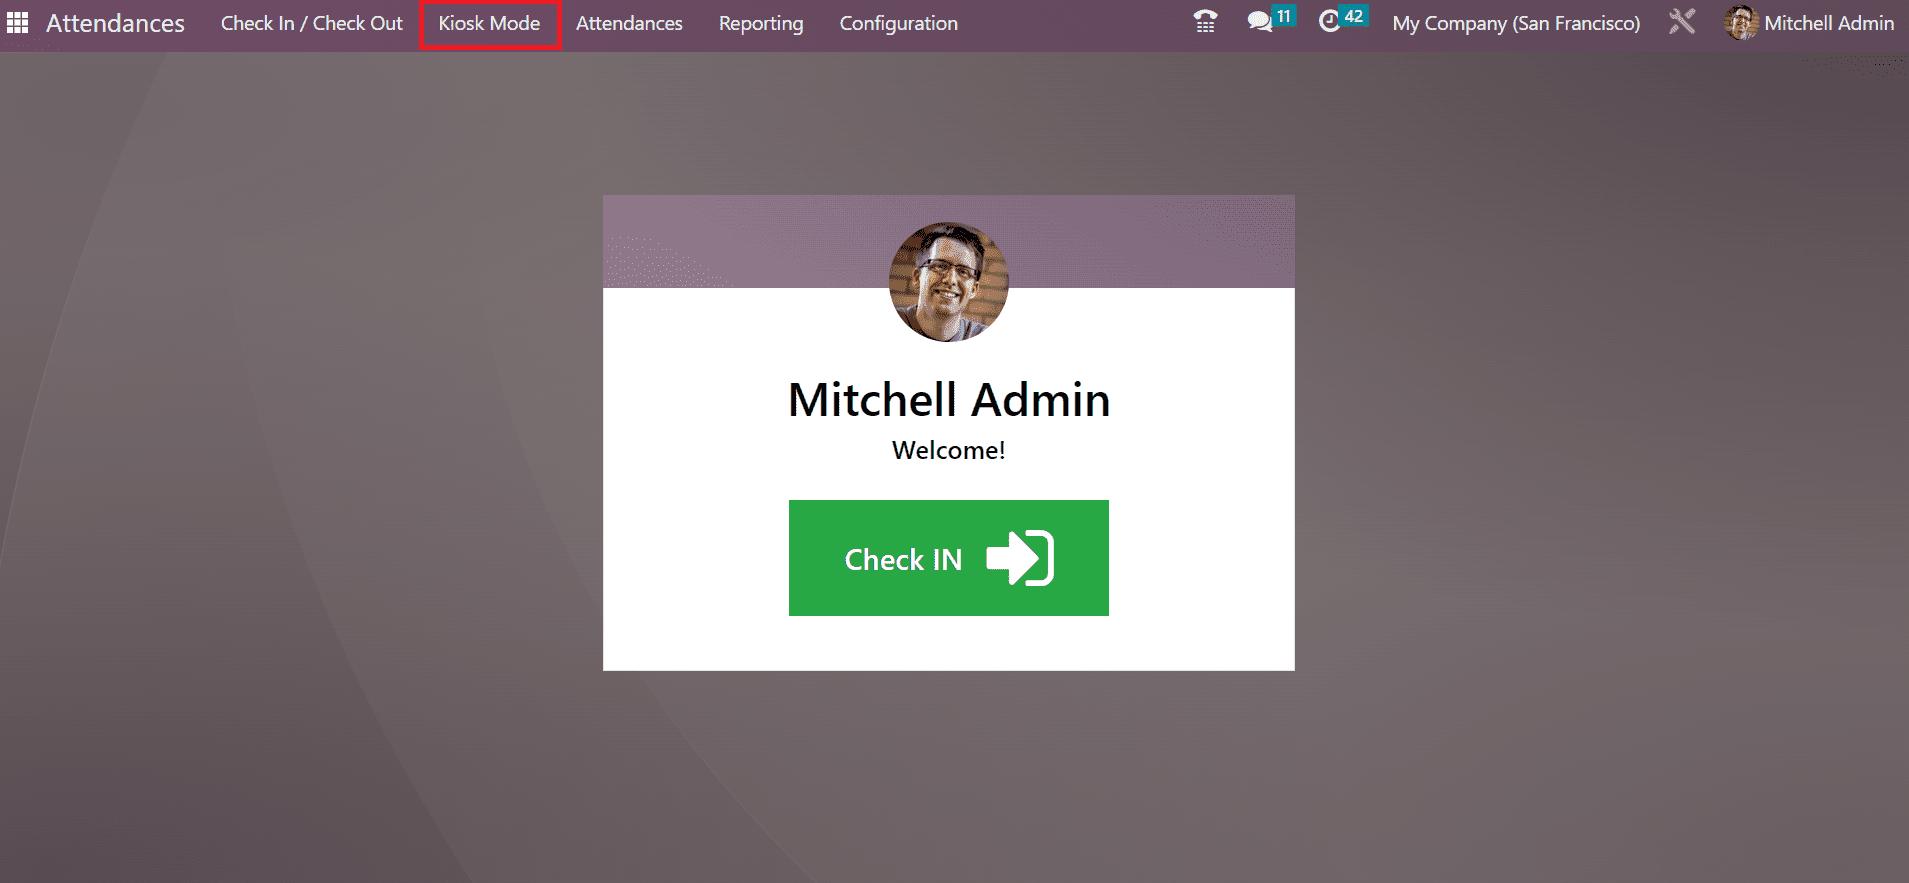Screen dimensions: 1909x883
Task: Click the green Check IN button
Action: (948, 558)
